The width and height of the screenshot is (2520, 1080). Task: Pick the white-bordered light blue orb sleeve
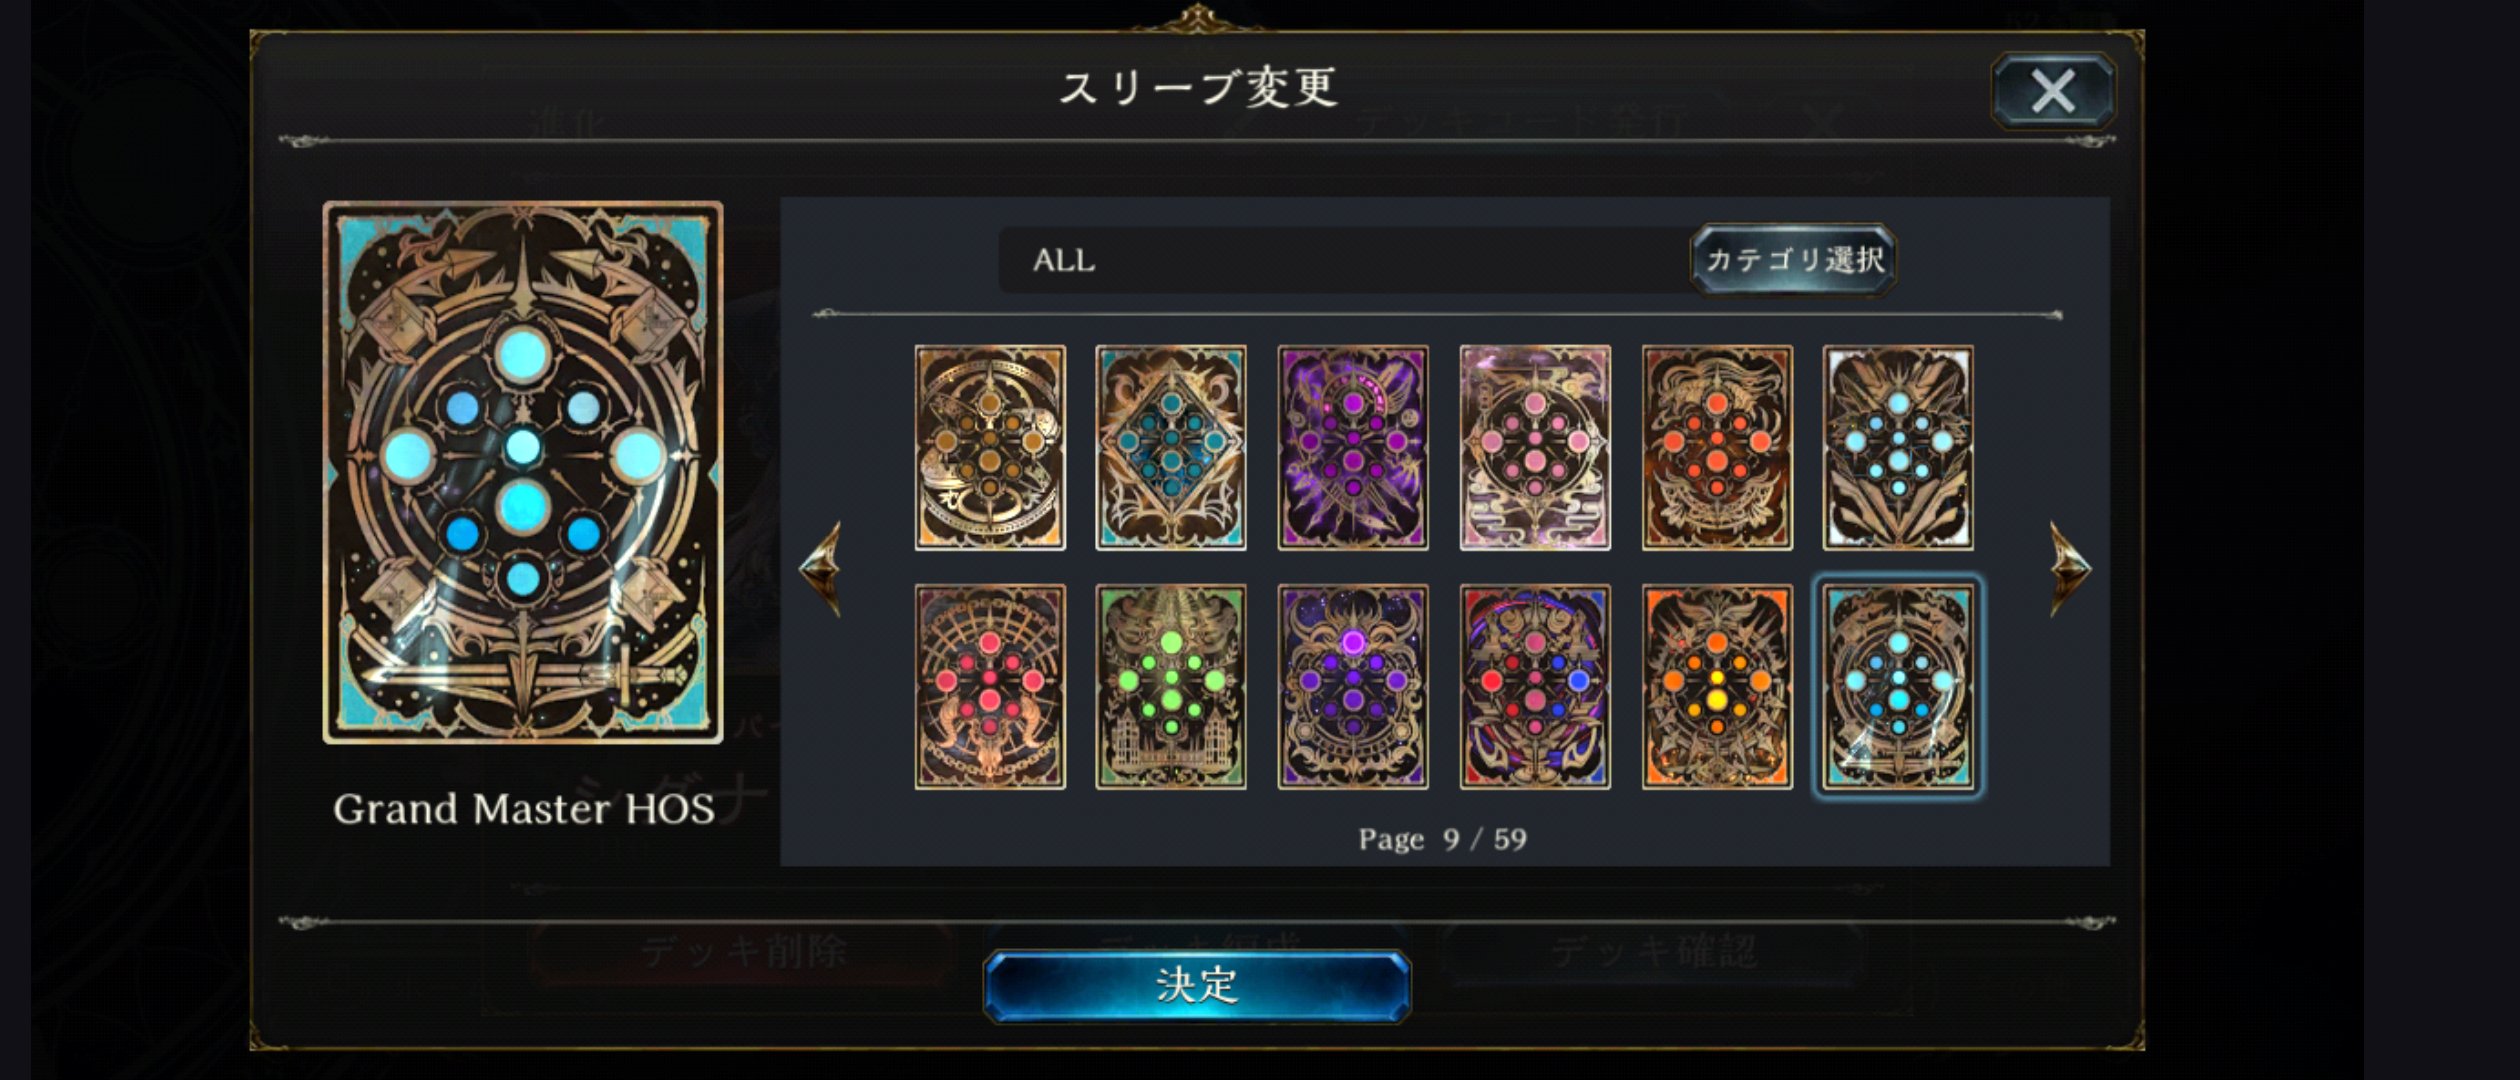(1898, 448)
